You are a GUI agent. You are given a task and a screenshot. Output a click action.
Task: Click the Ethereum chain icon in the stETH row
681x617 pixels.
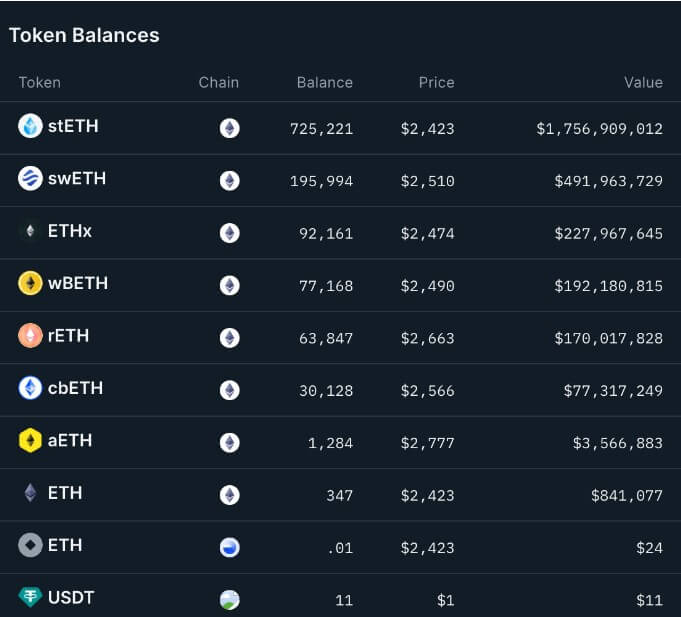tap(230, 128)
